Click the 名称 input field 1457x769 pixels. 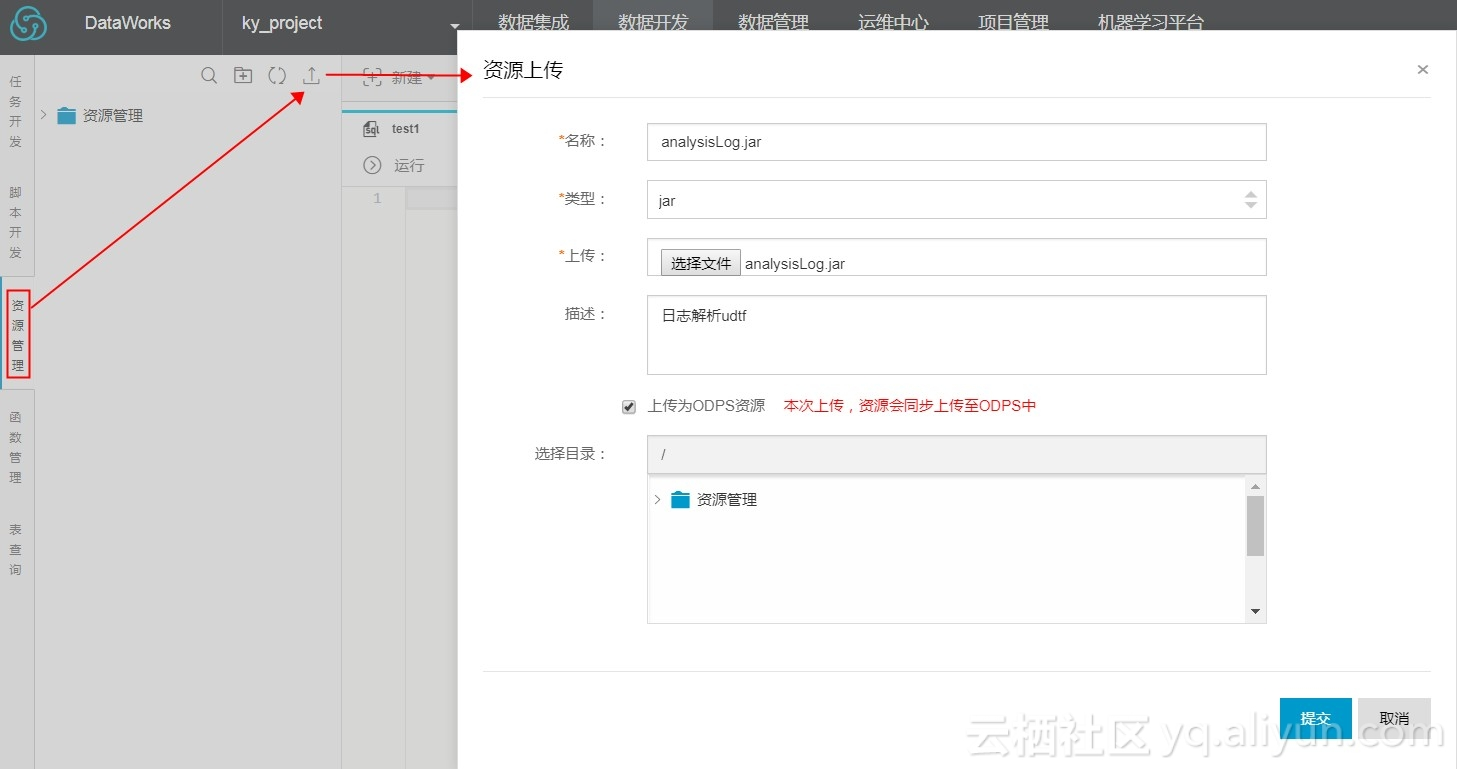[x=957, y=142]
